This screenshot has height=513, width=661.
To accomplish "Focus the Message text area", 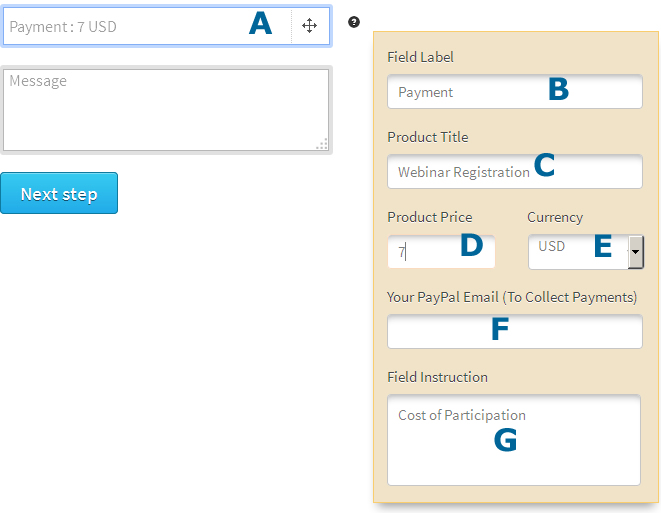I will (x=166, y=110).
